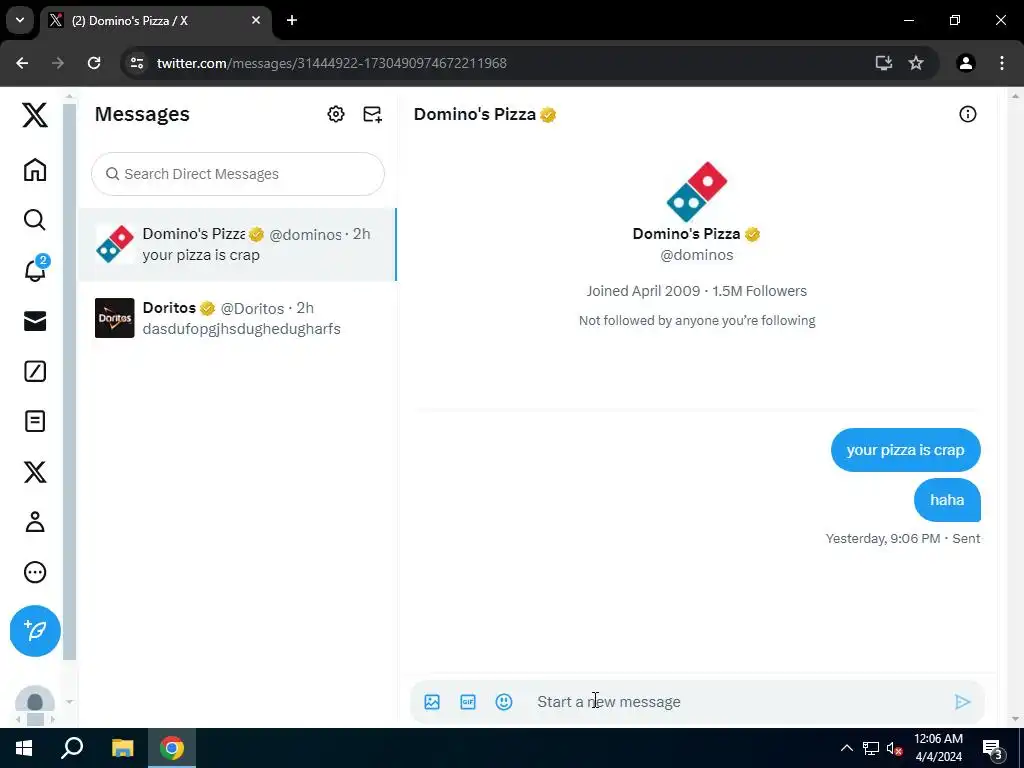Open the Premium X icon in sidebar
Image resolution: width=1024 pixels, height=768 pixels.
tap(35, 472)
